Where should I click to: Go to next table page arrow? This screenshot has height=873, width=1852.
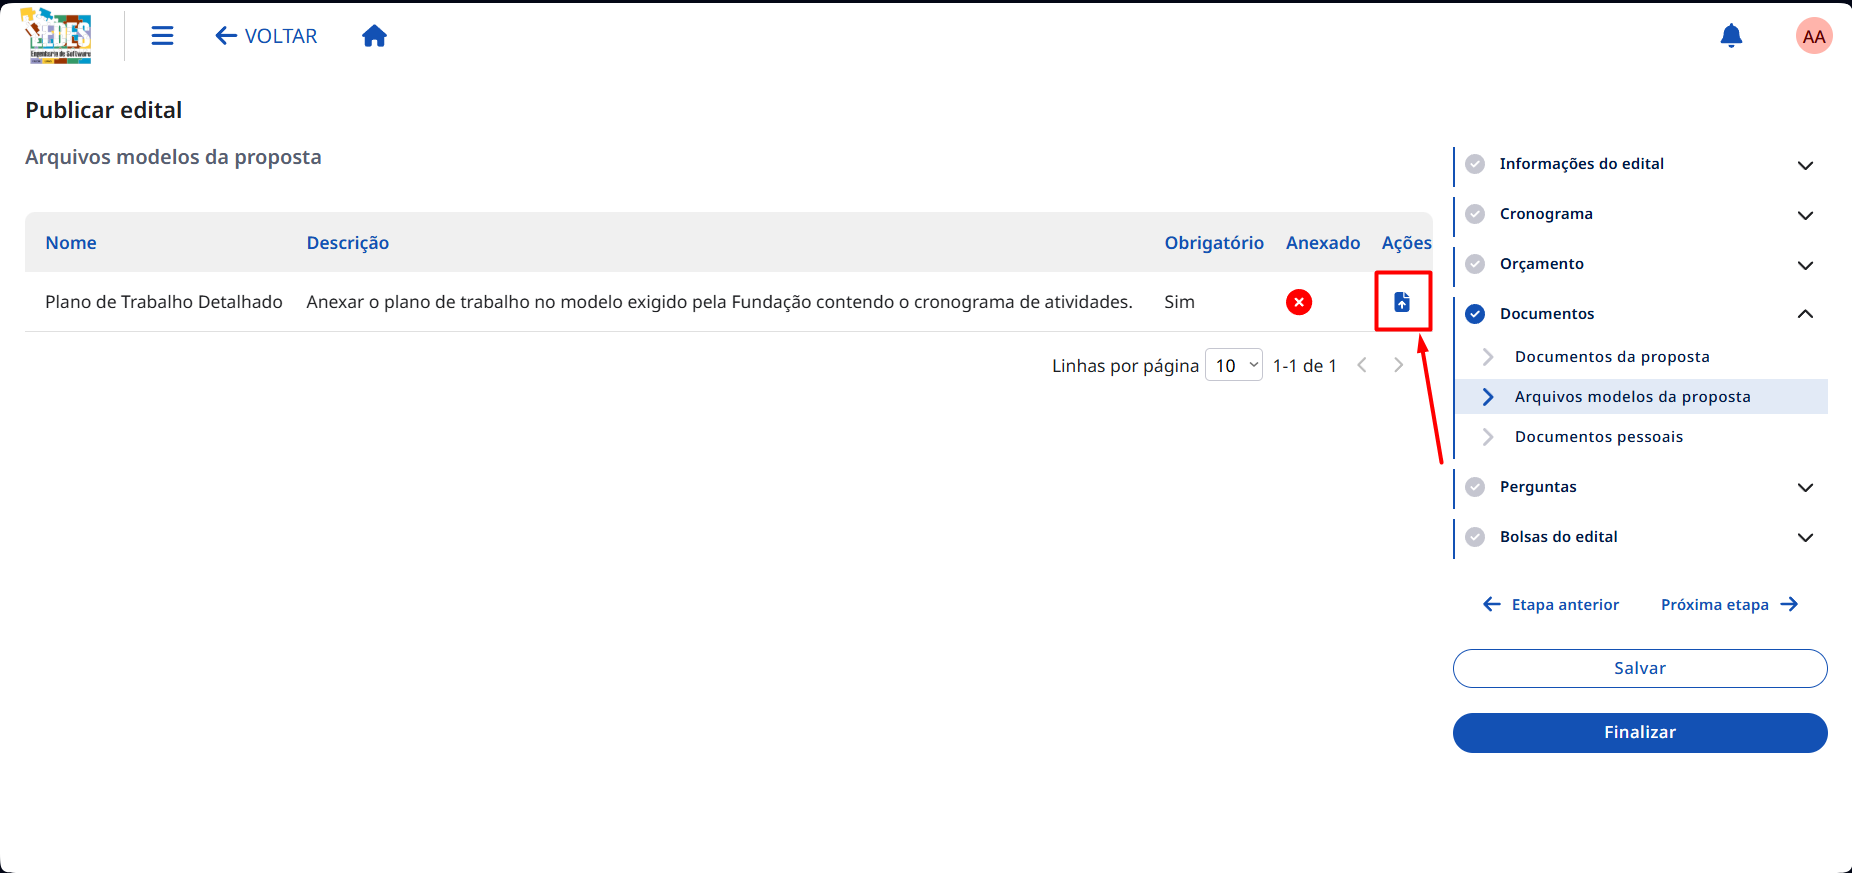pos(1398,366)
